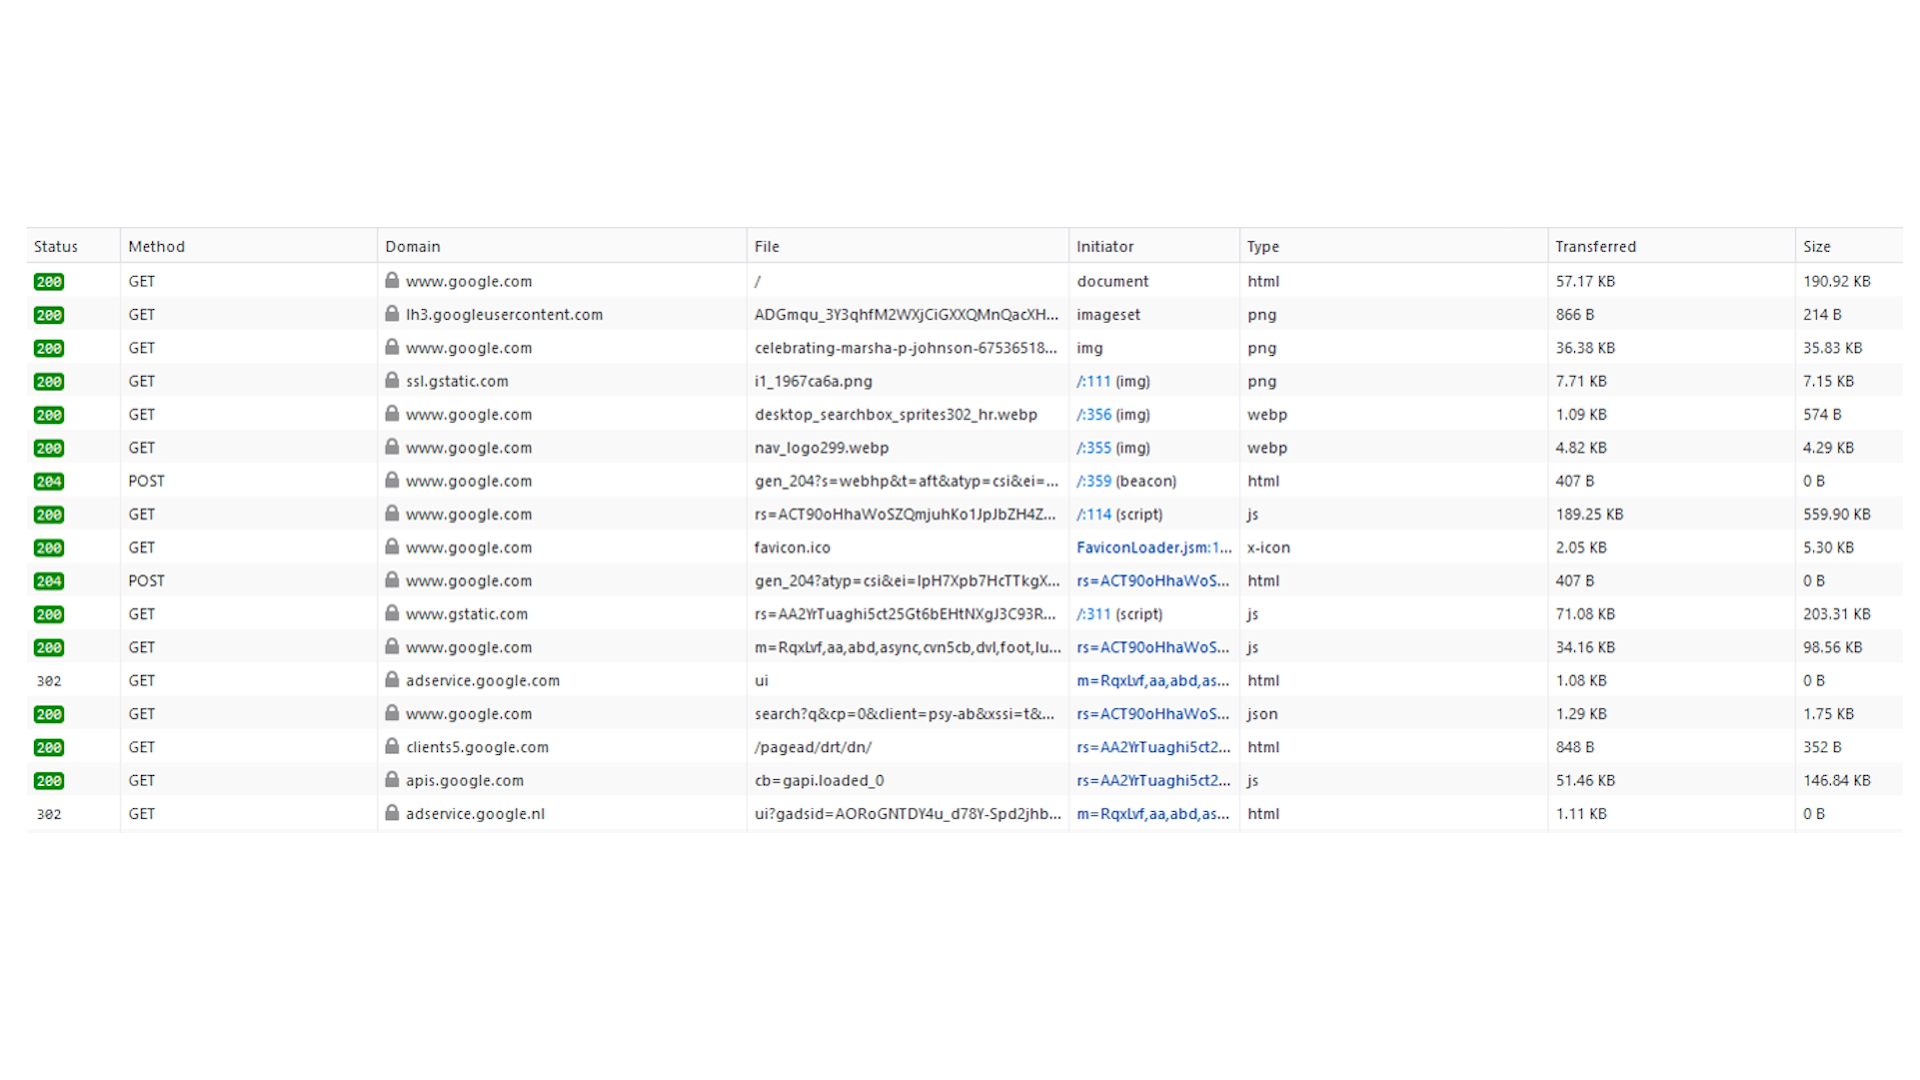
Task: Click lock icon beside lh3.googleusercontent.com
Action: click(392, 314)
